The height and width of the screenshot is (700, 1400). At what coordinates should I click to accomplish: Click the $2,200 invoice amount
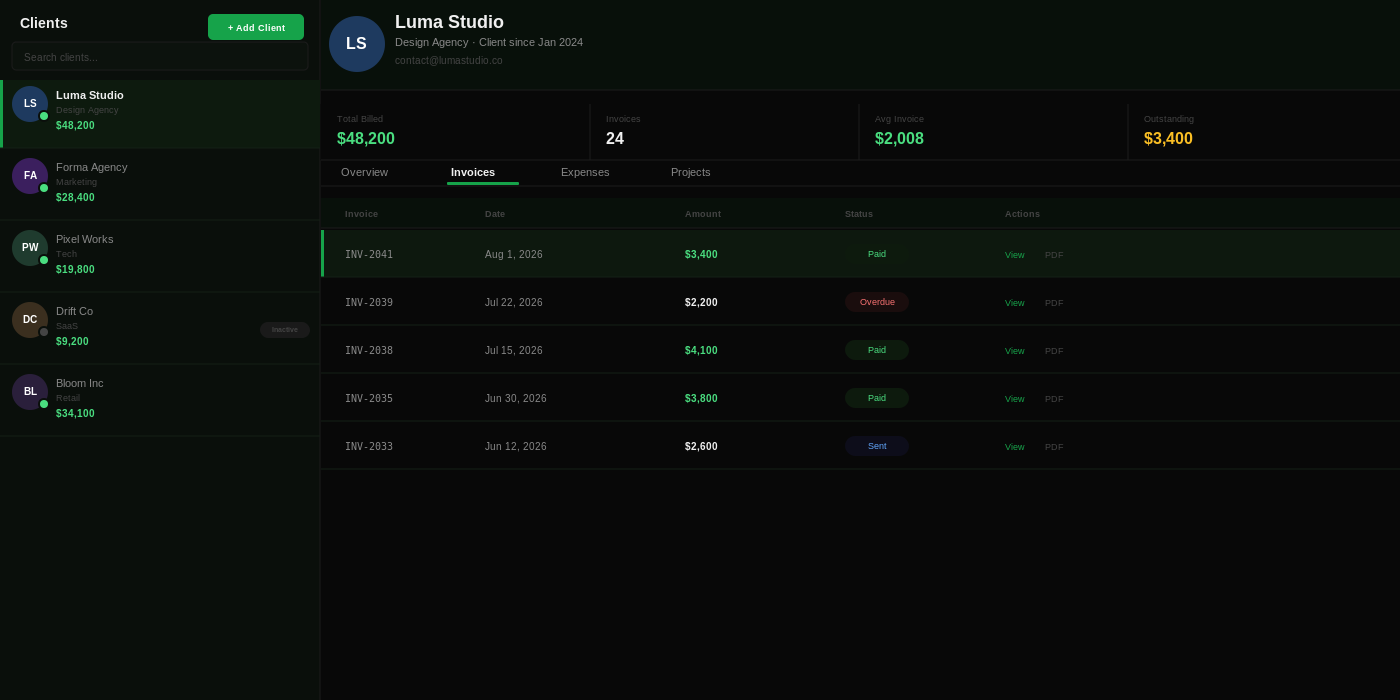click(701, 303)
